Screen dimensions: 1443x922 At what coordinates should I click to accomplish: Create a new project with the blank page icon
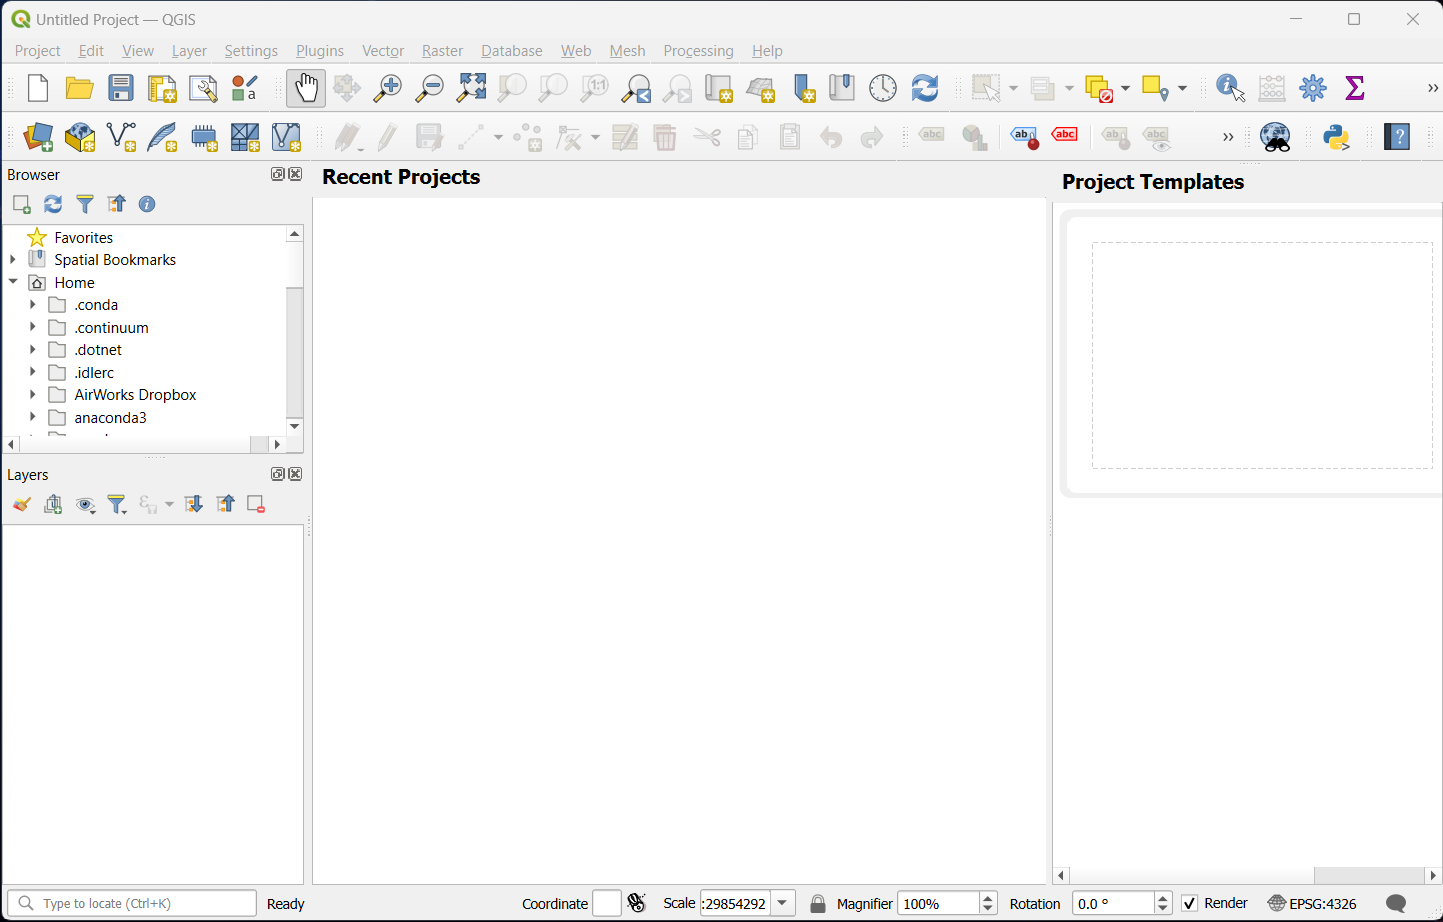[38, 88]
